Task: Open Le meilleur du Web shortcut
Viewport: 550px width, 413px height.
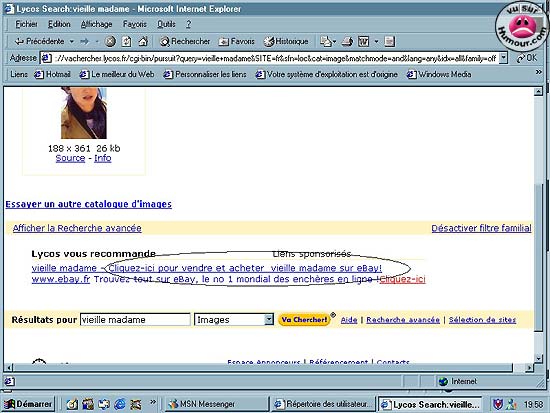Action: click(117, 74)
